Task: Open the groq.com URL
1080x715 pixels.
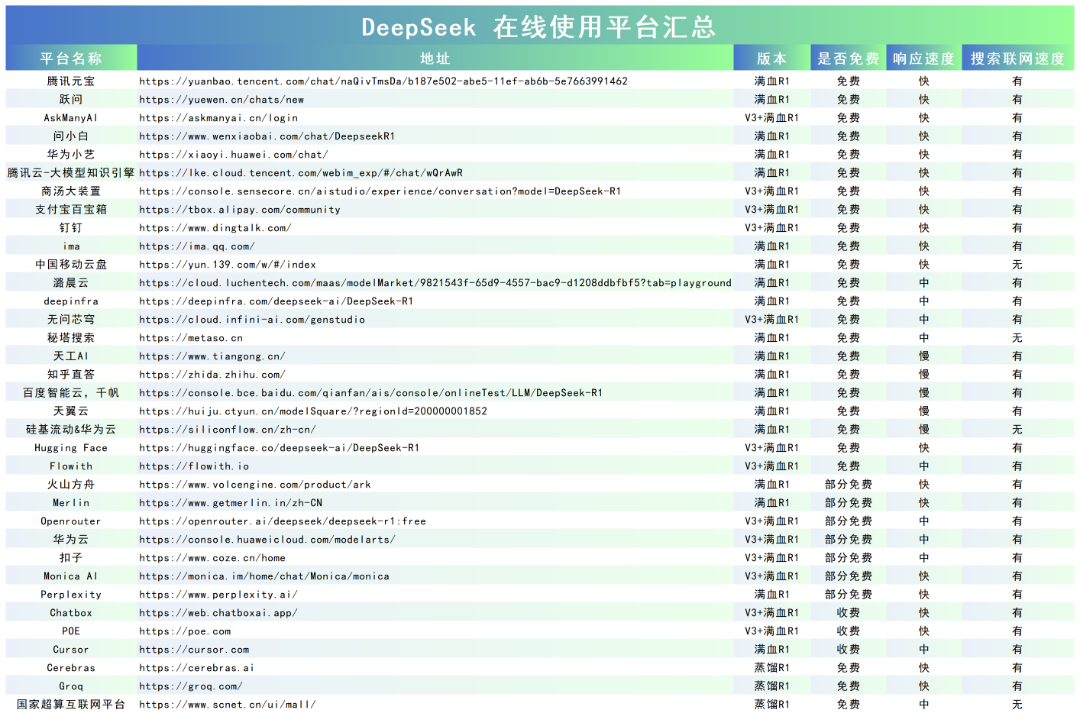Action: tap(191, 686)
